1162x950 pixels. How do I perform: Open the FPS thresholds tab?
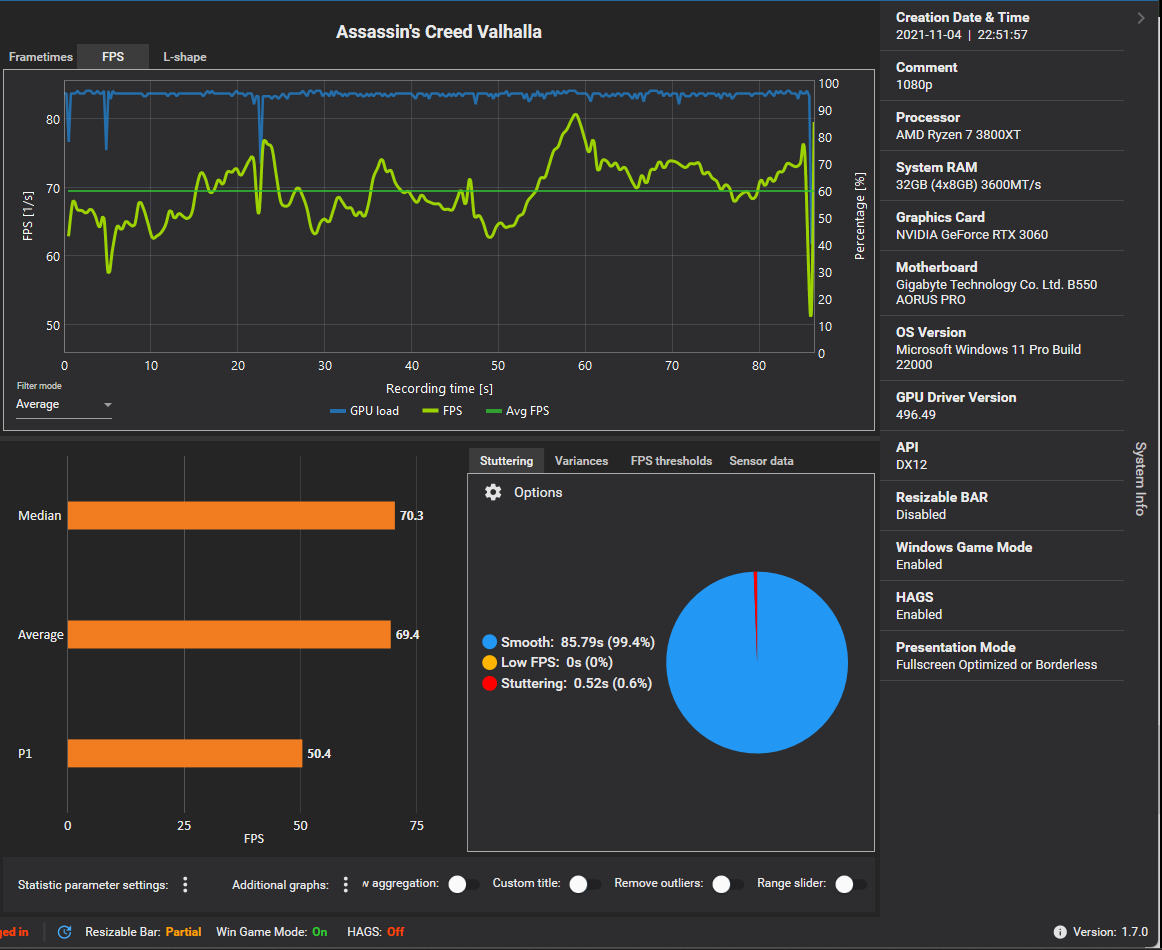click(x=671, y=460)
